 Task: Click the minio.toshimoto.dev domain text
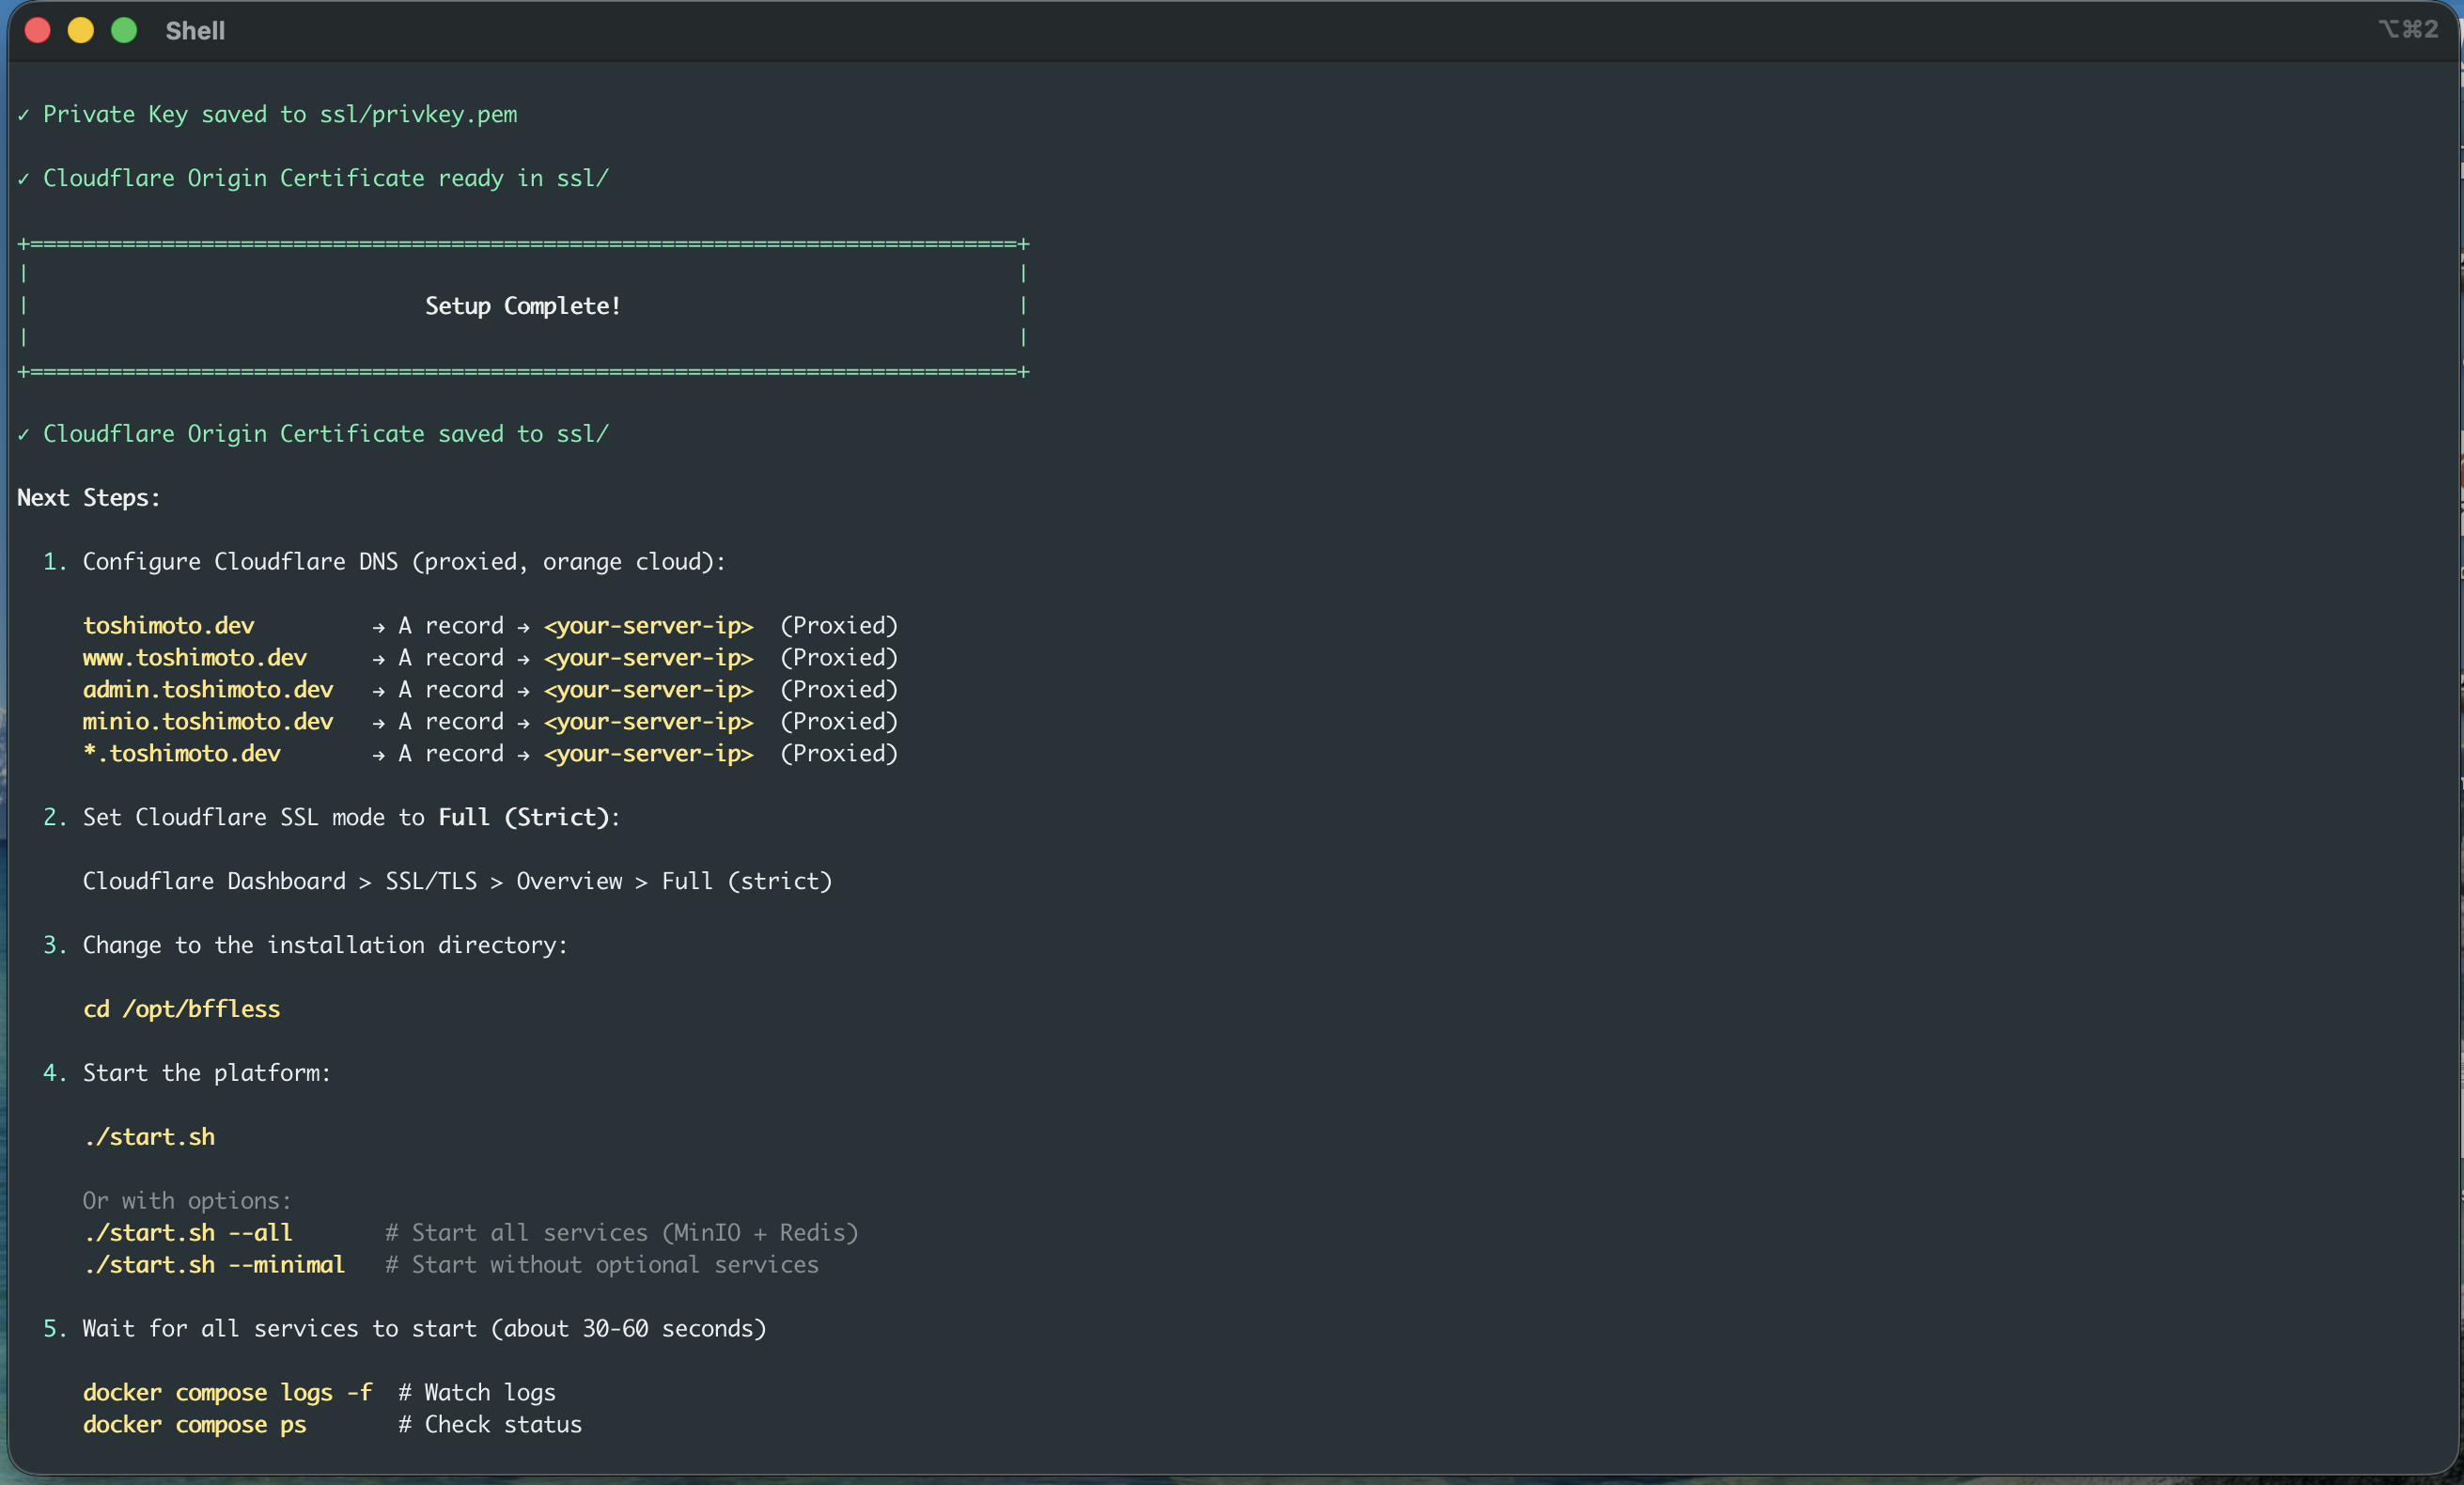pos(207,722)
